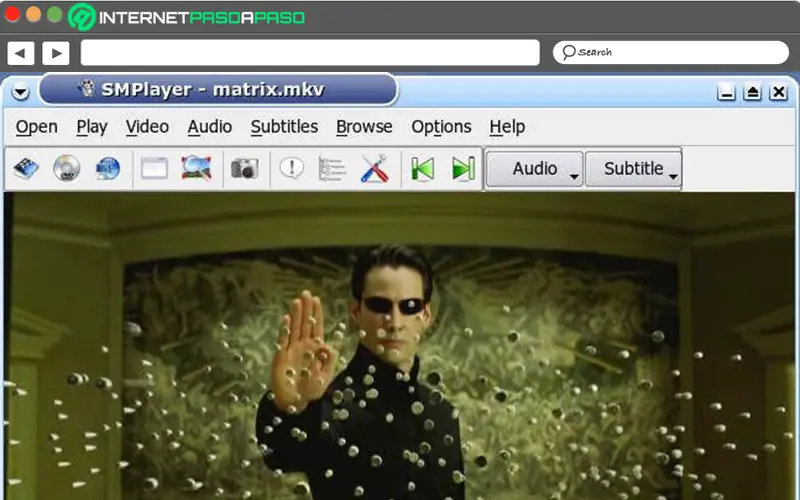
Task: Open the Help menu
Action: [x=507, y=127]
